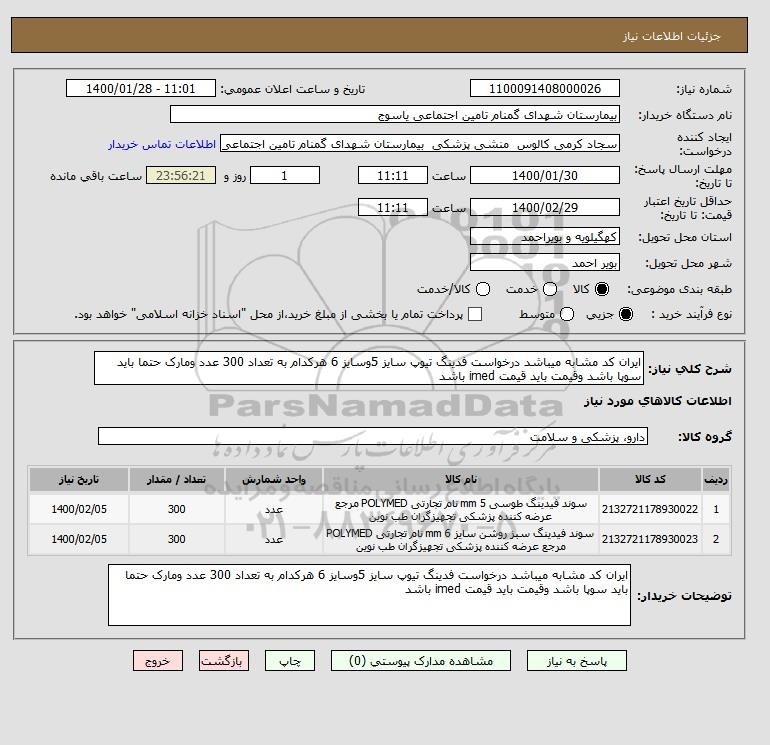Click the remaining days field showing 1

point(285,175)
